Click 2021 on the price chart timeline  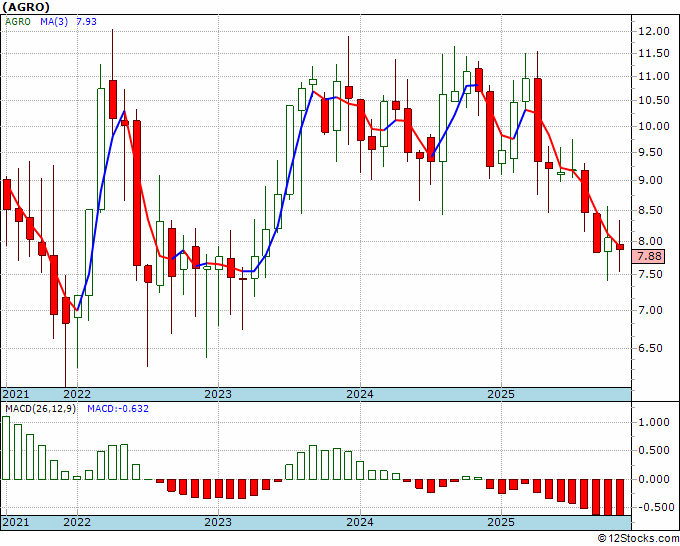16,395
